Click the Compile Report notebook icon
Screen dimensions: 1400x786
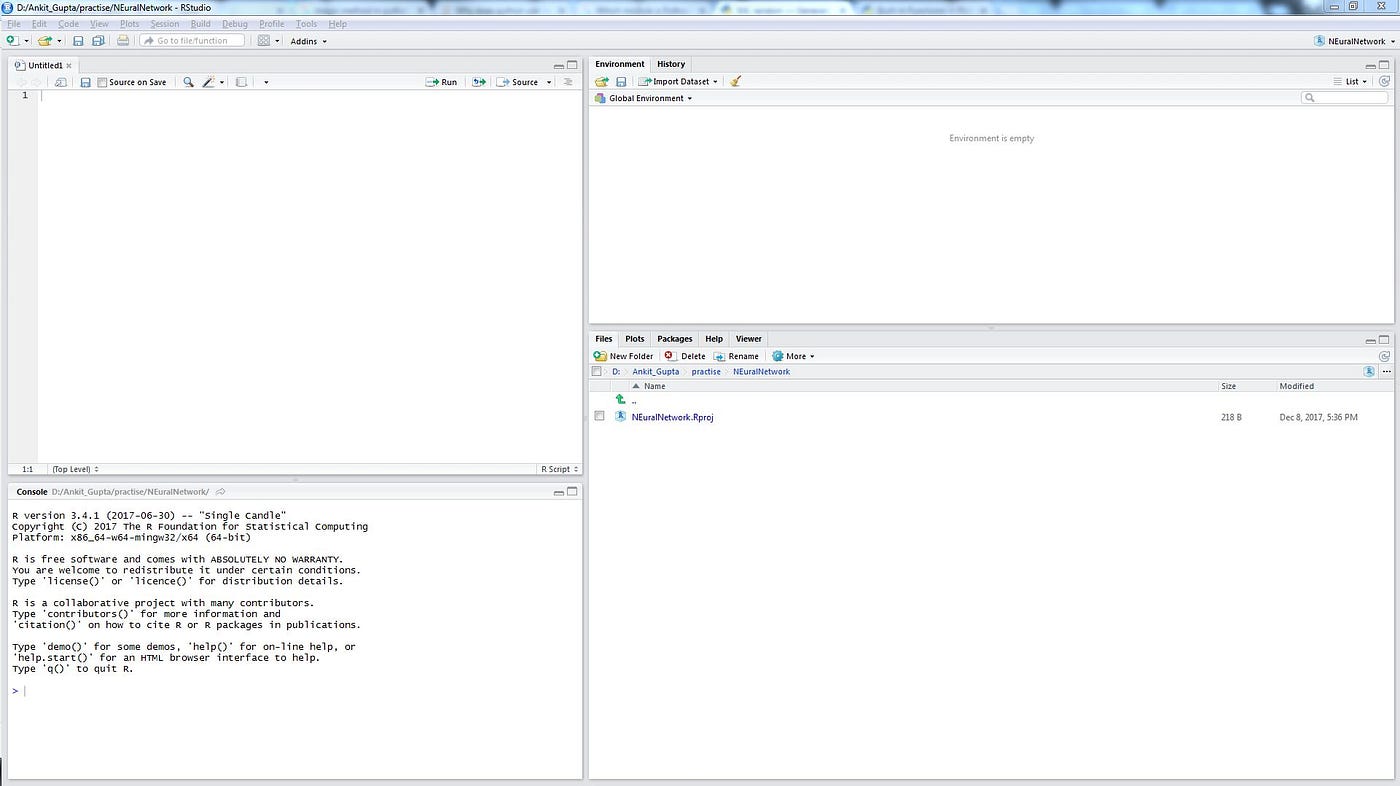click(241, 81)
